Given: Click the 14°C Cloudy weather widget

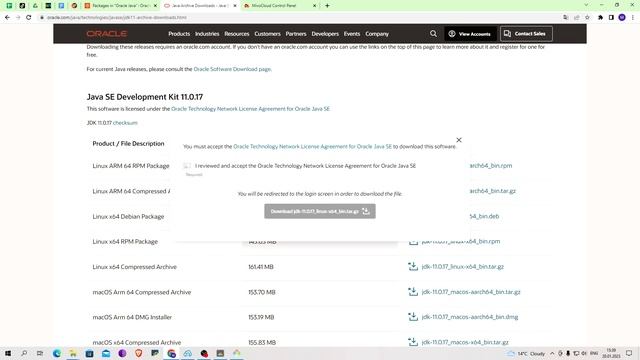Looking at the screenshot, I should tap(526, 353).
